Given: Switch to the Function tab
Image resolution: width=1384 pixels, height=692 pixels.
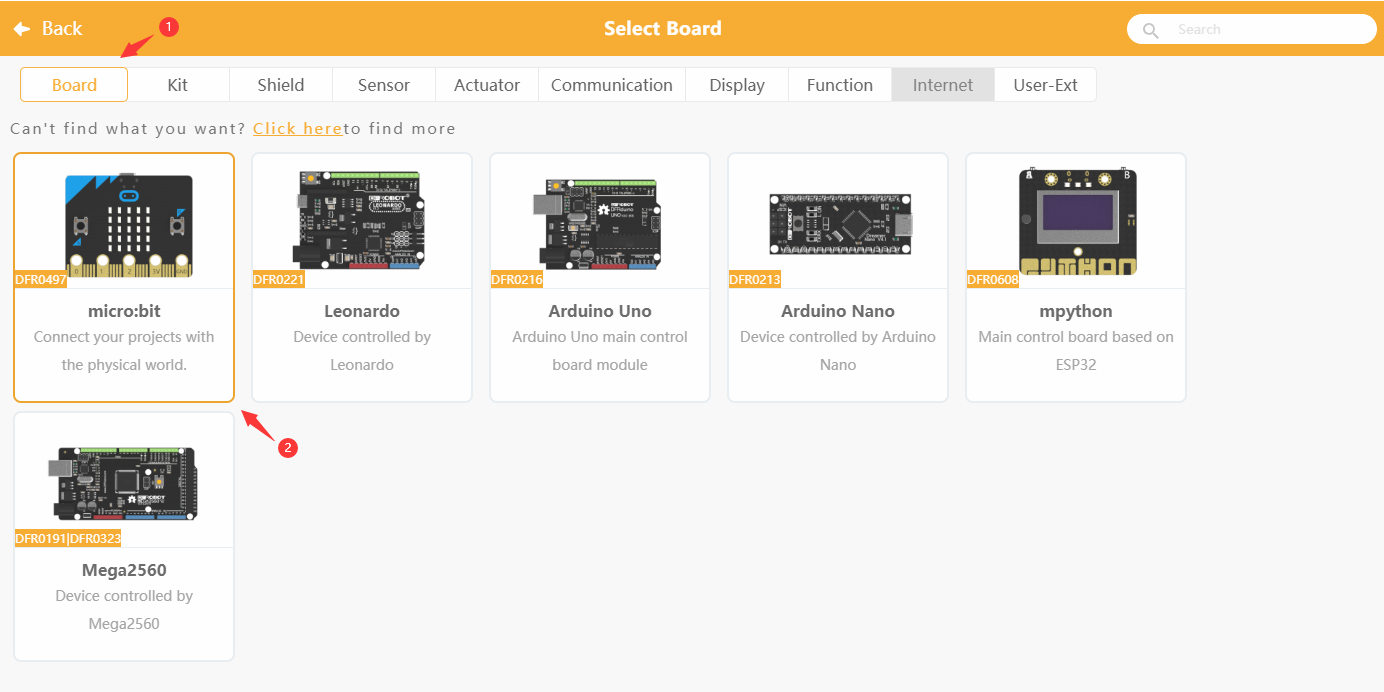Looking at the screenshot, I should coord(840,85).
